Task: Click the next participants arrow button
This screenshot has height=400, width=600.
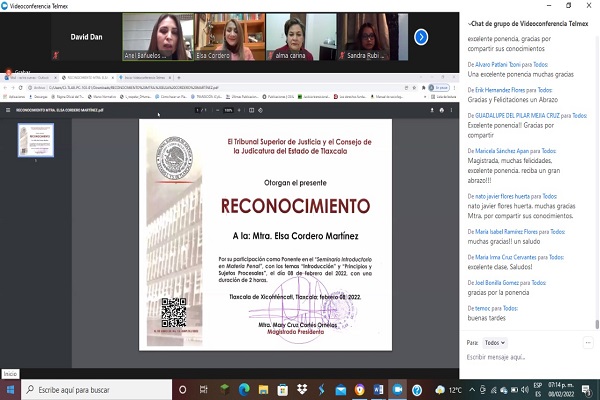Action: [421, 36]
